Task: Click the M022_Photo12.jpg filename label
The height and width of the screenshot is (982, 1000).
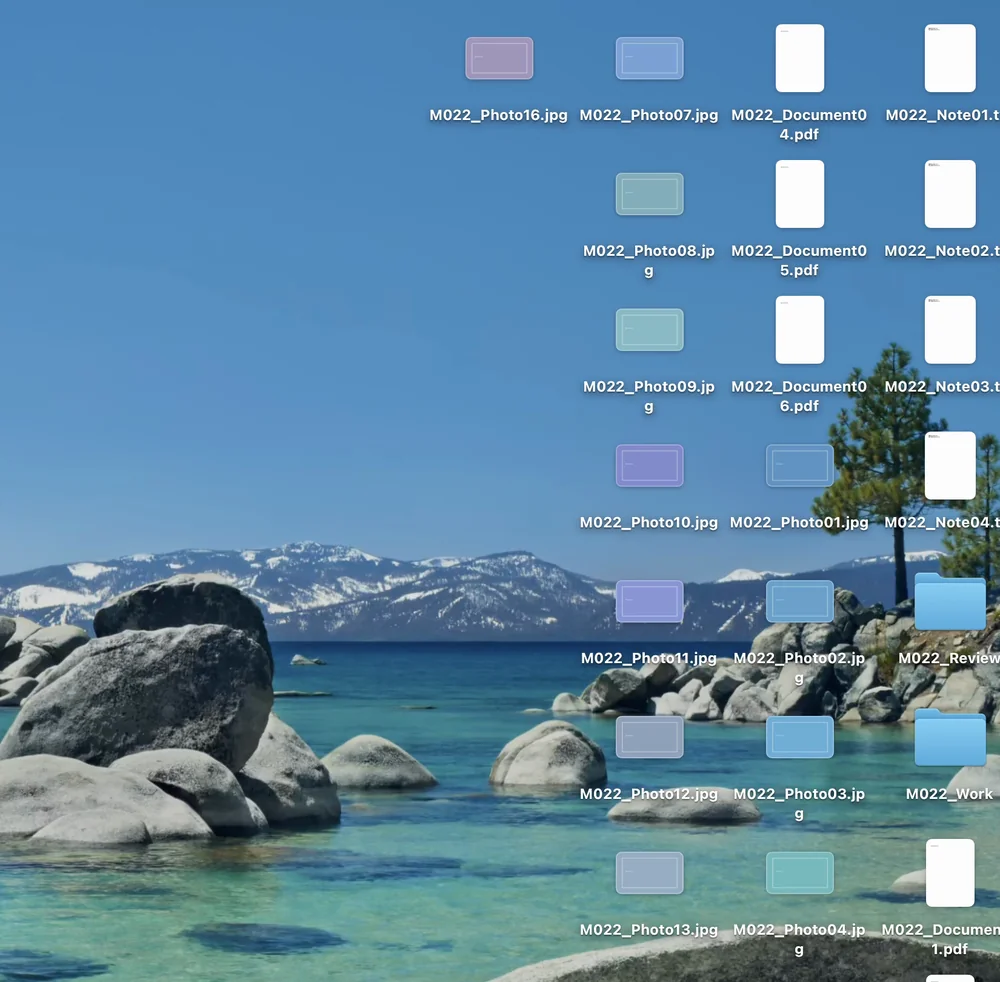Action: coord(649,795)
